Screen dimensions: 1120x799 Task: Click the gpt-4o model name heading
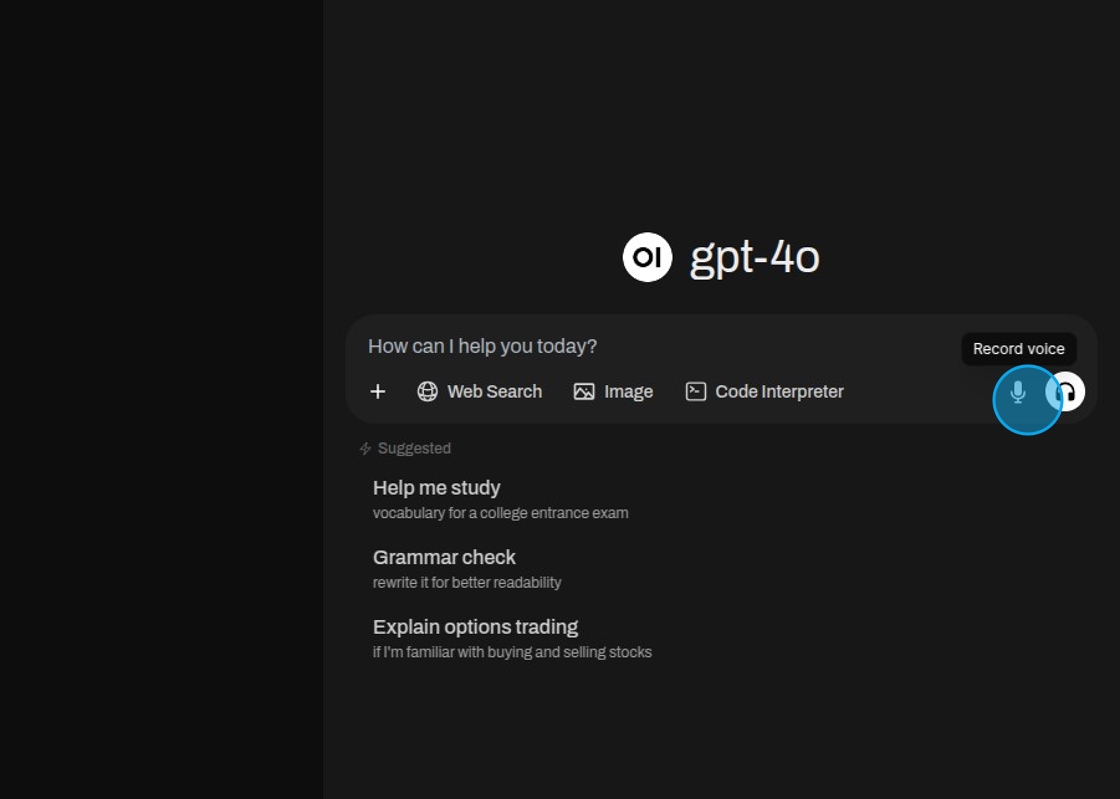coord(754,257)
